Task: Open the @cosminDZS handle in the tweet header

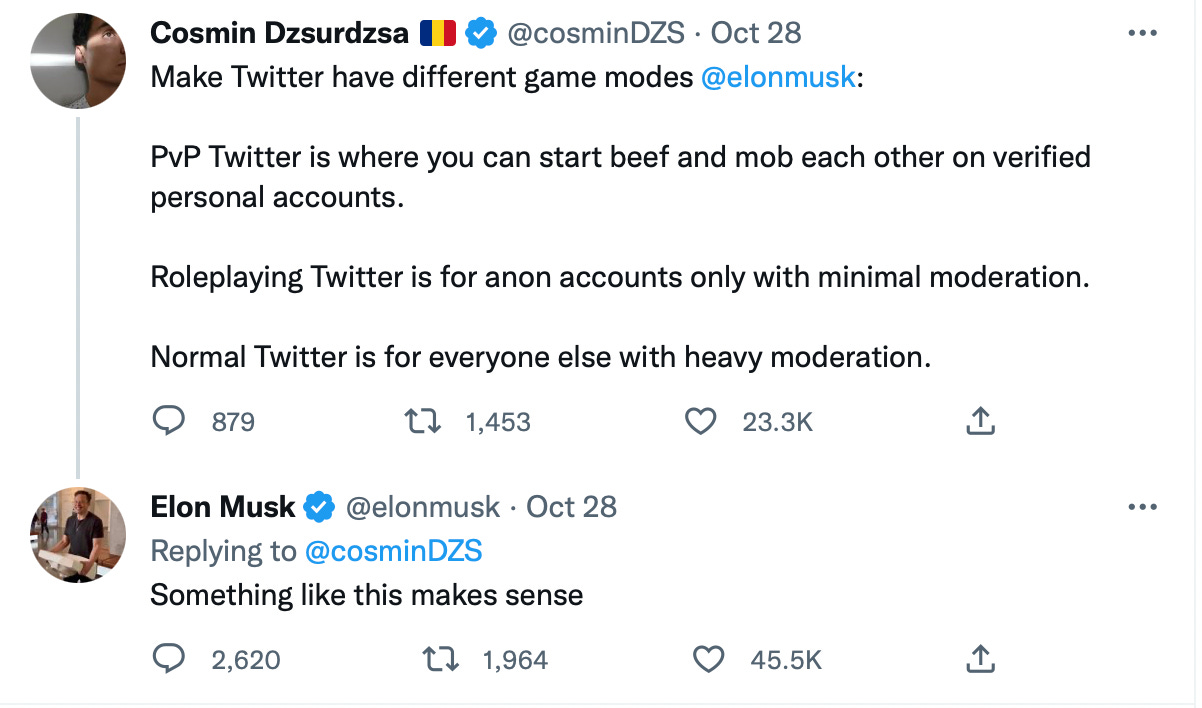Action: (x=597, y=33)
